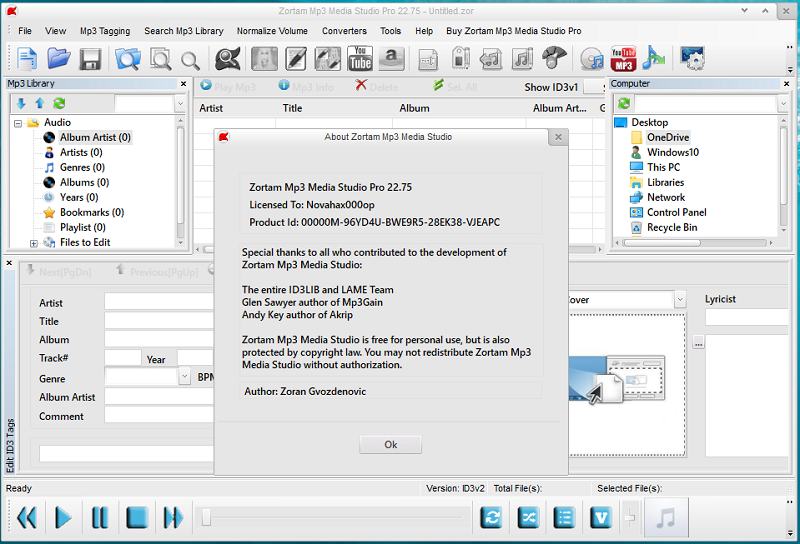The width and height of the screenshot is (800, 544).
Task: Open the Genre dropdown arrow
Action: [x=184, y=377]
